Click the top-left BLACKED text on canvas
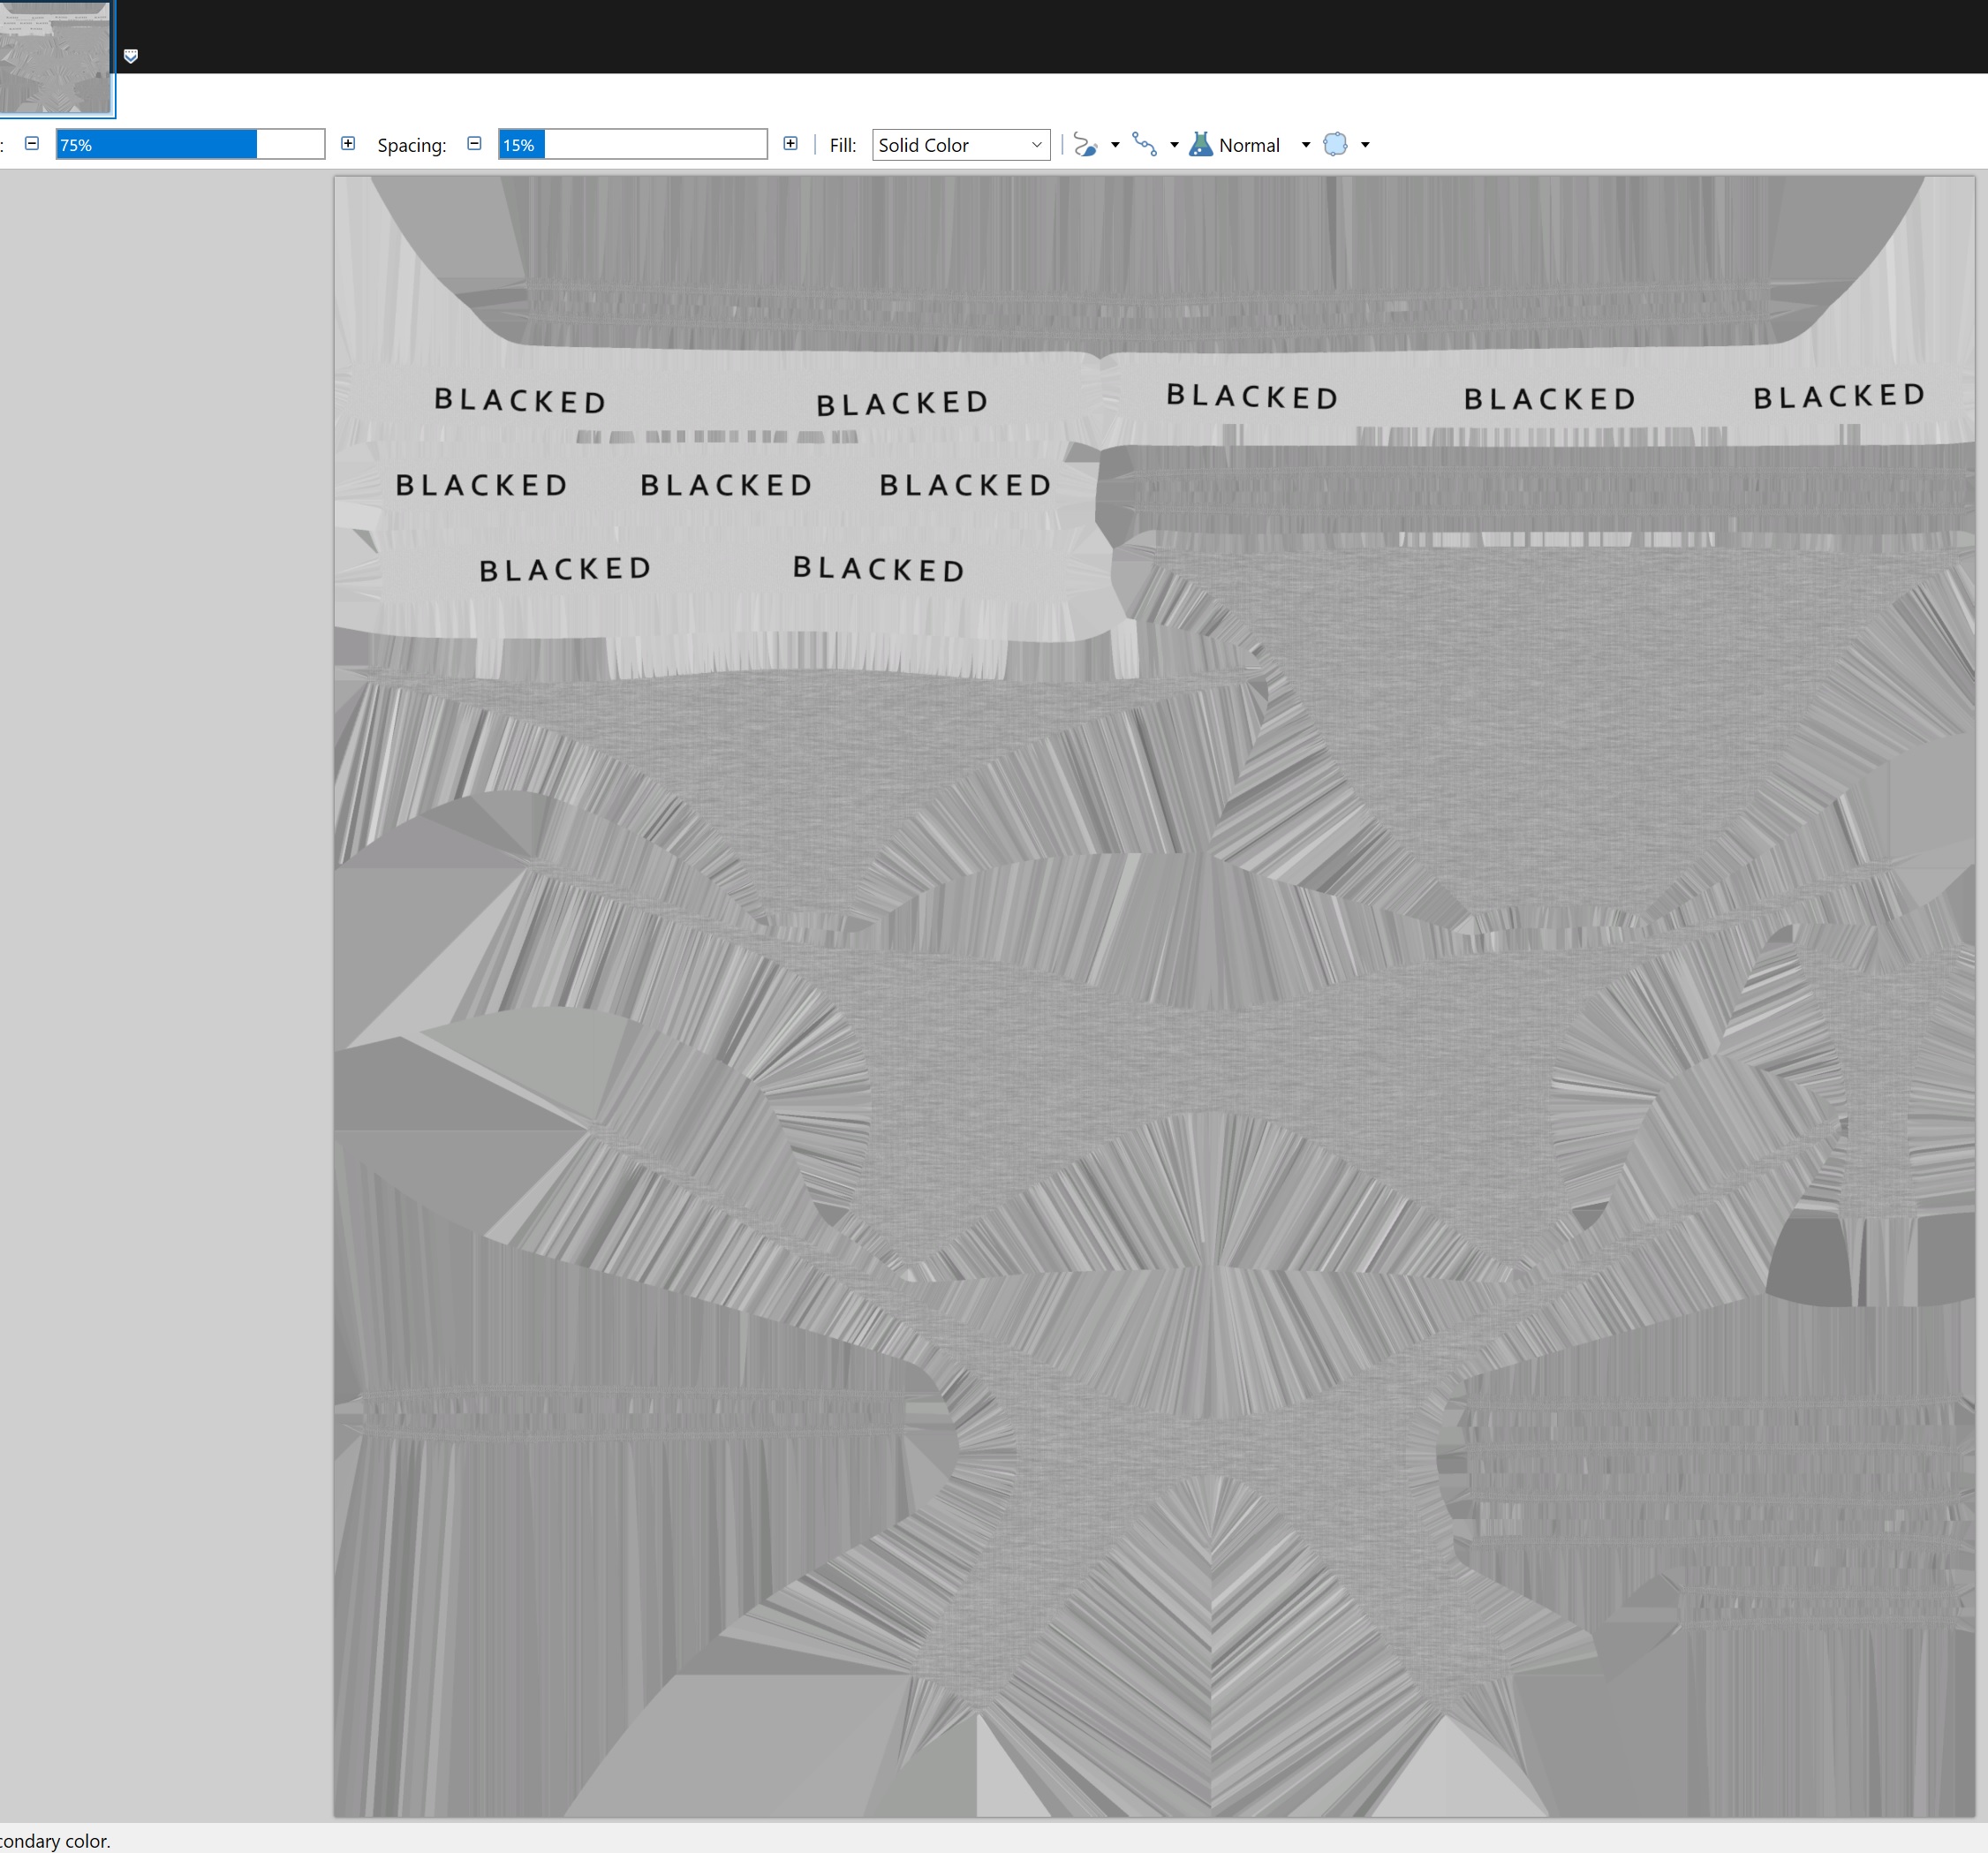Screen dimensions: 1988x1853 click(520, 401)
